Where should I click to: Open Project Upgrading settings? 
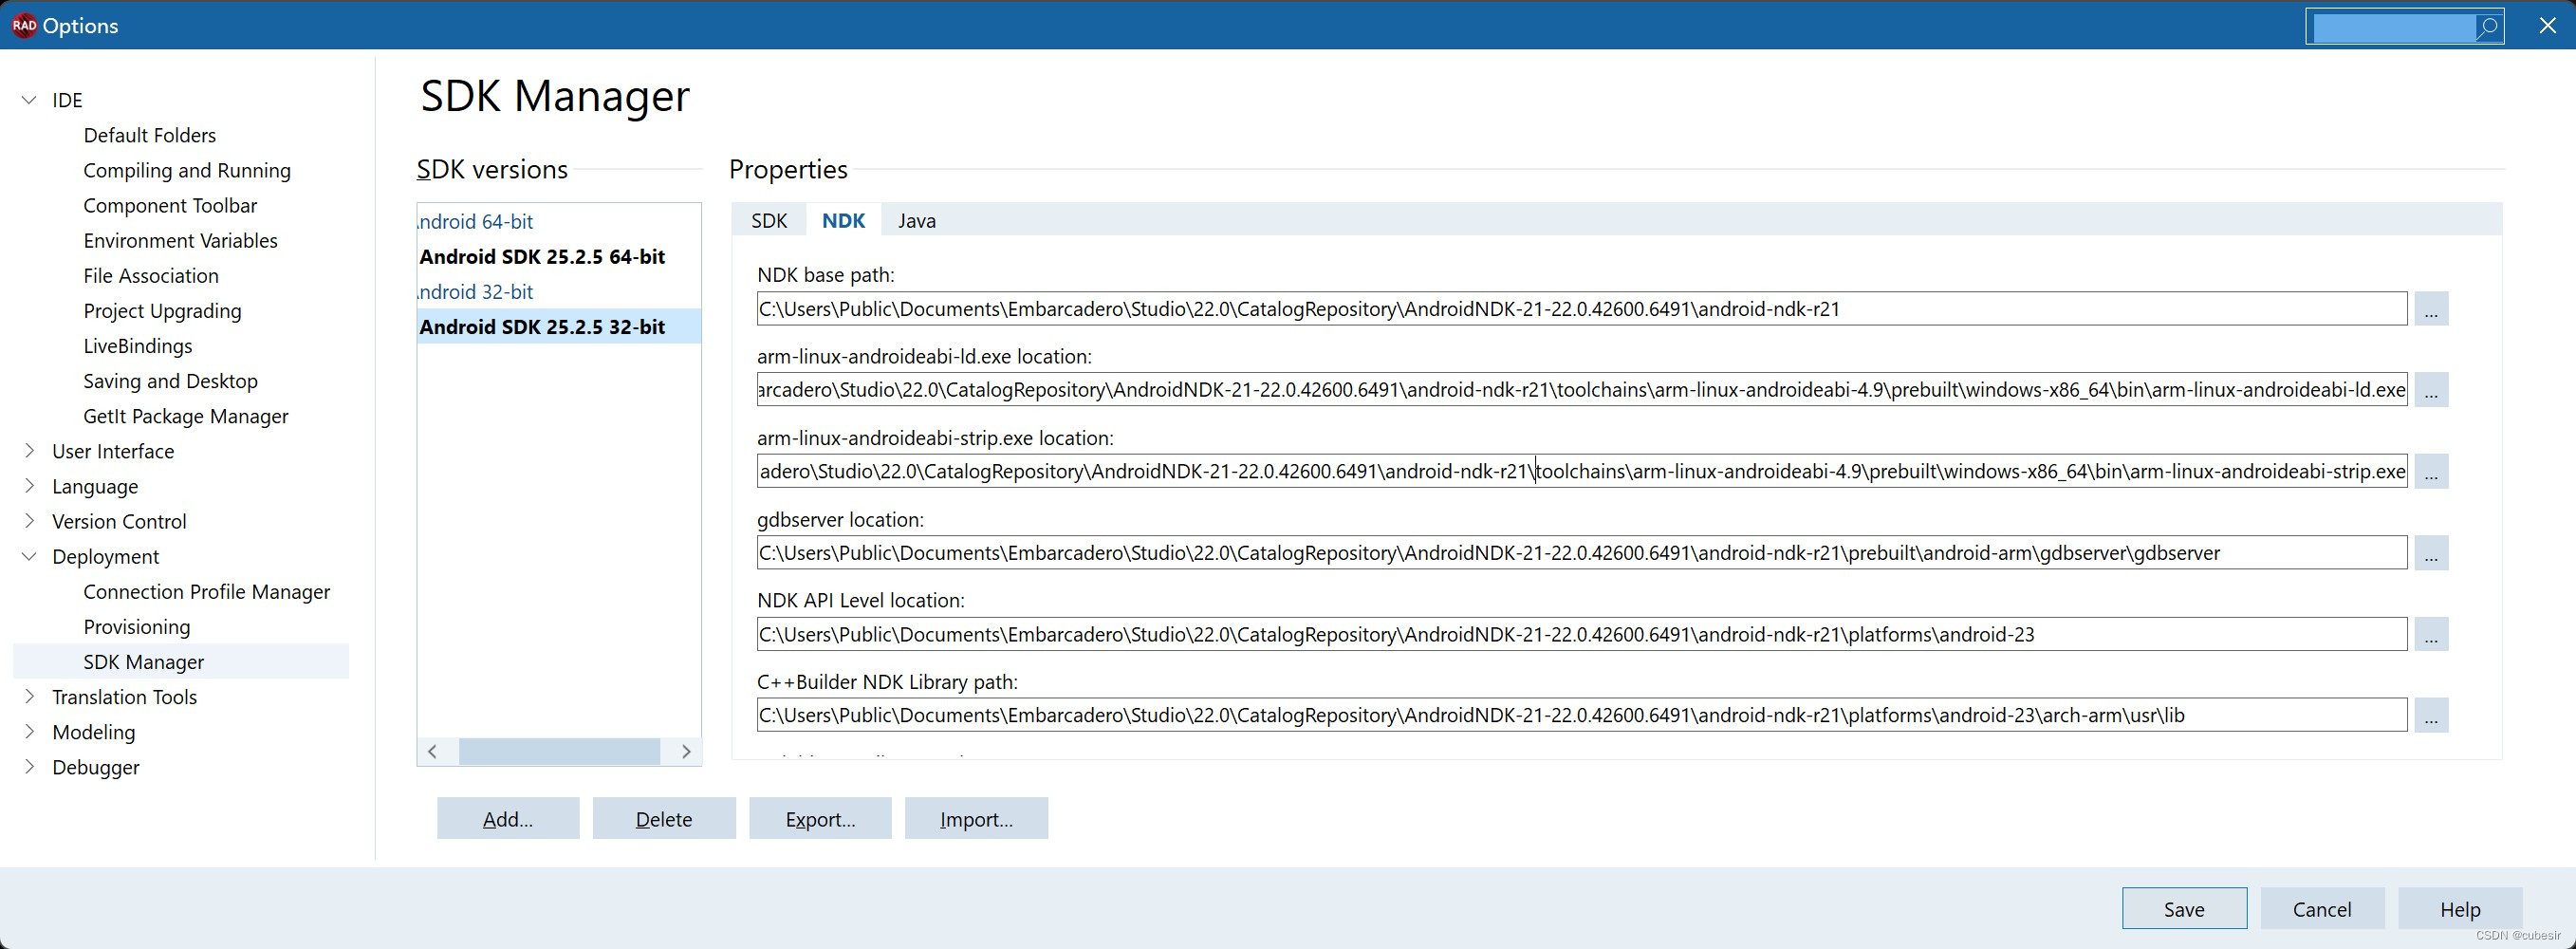pos(162,311)
